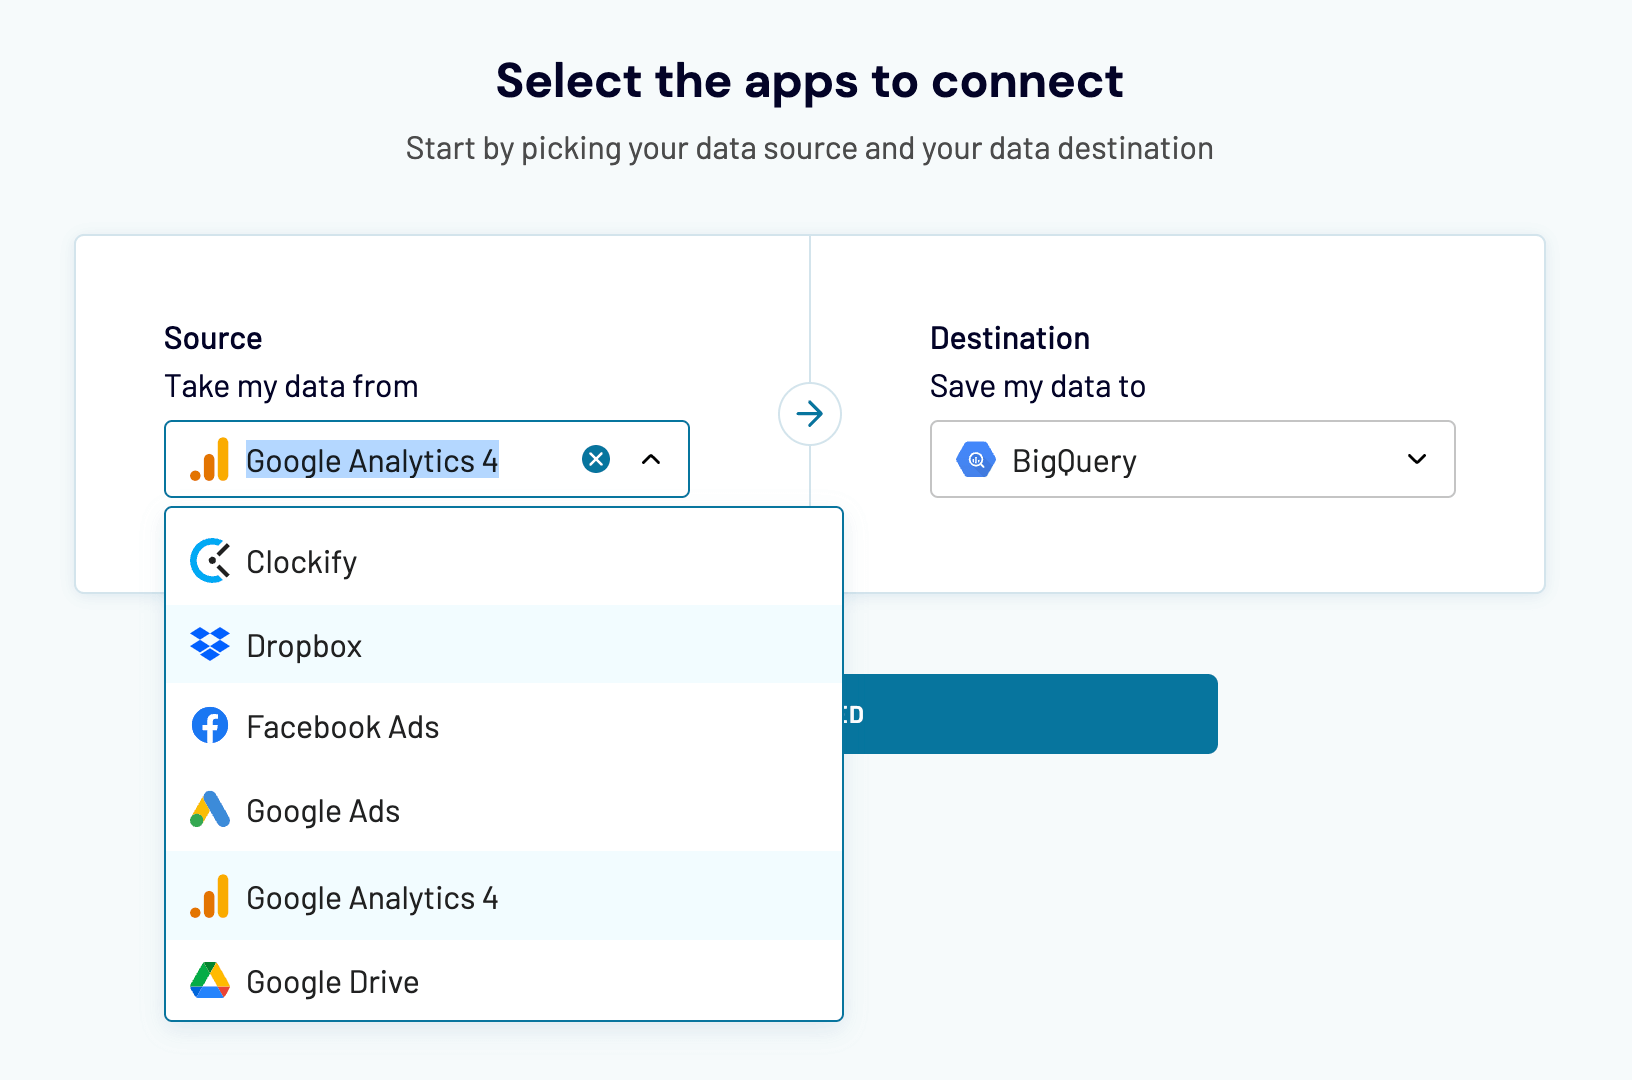The image size is (1632, 1080).
Task: Click the Google Drive icon
Action: [209, 981]
